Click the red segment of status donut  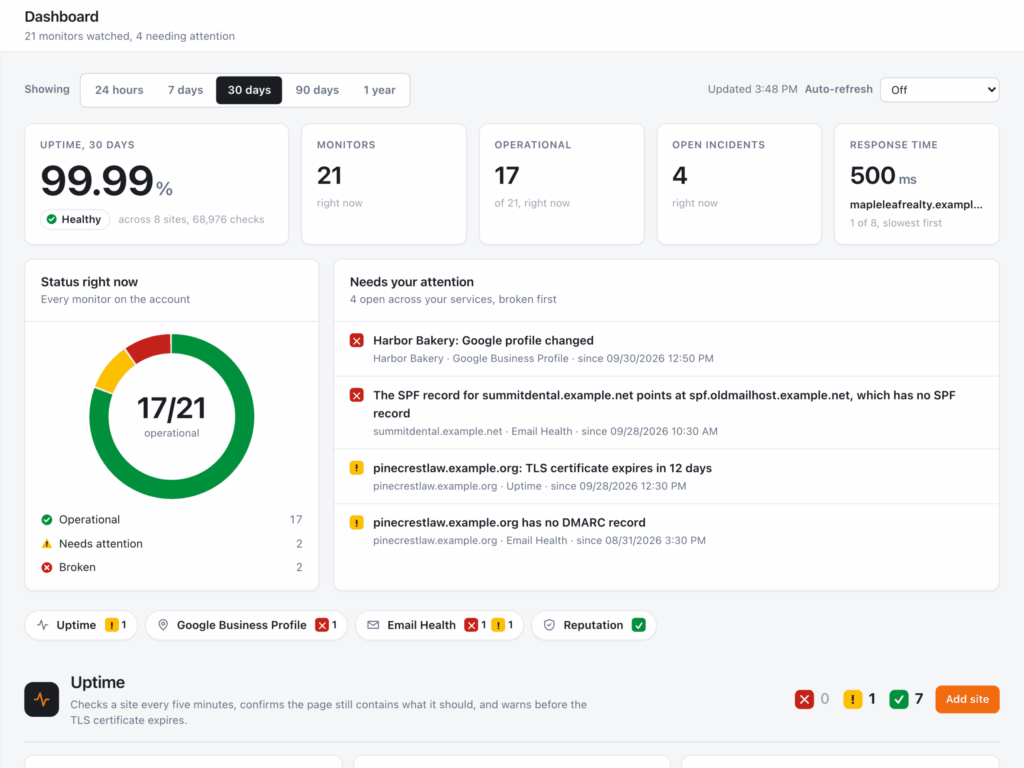[149, 347]
